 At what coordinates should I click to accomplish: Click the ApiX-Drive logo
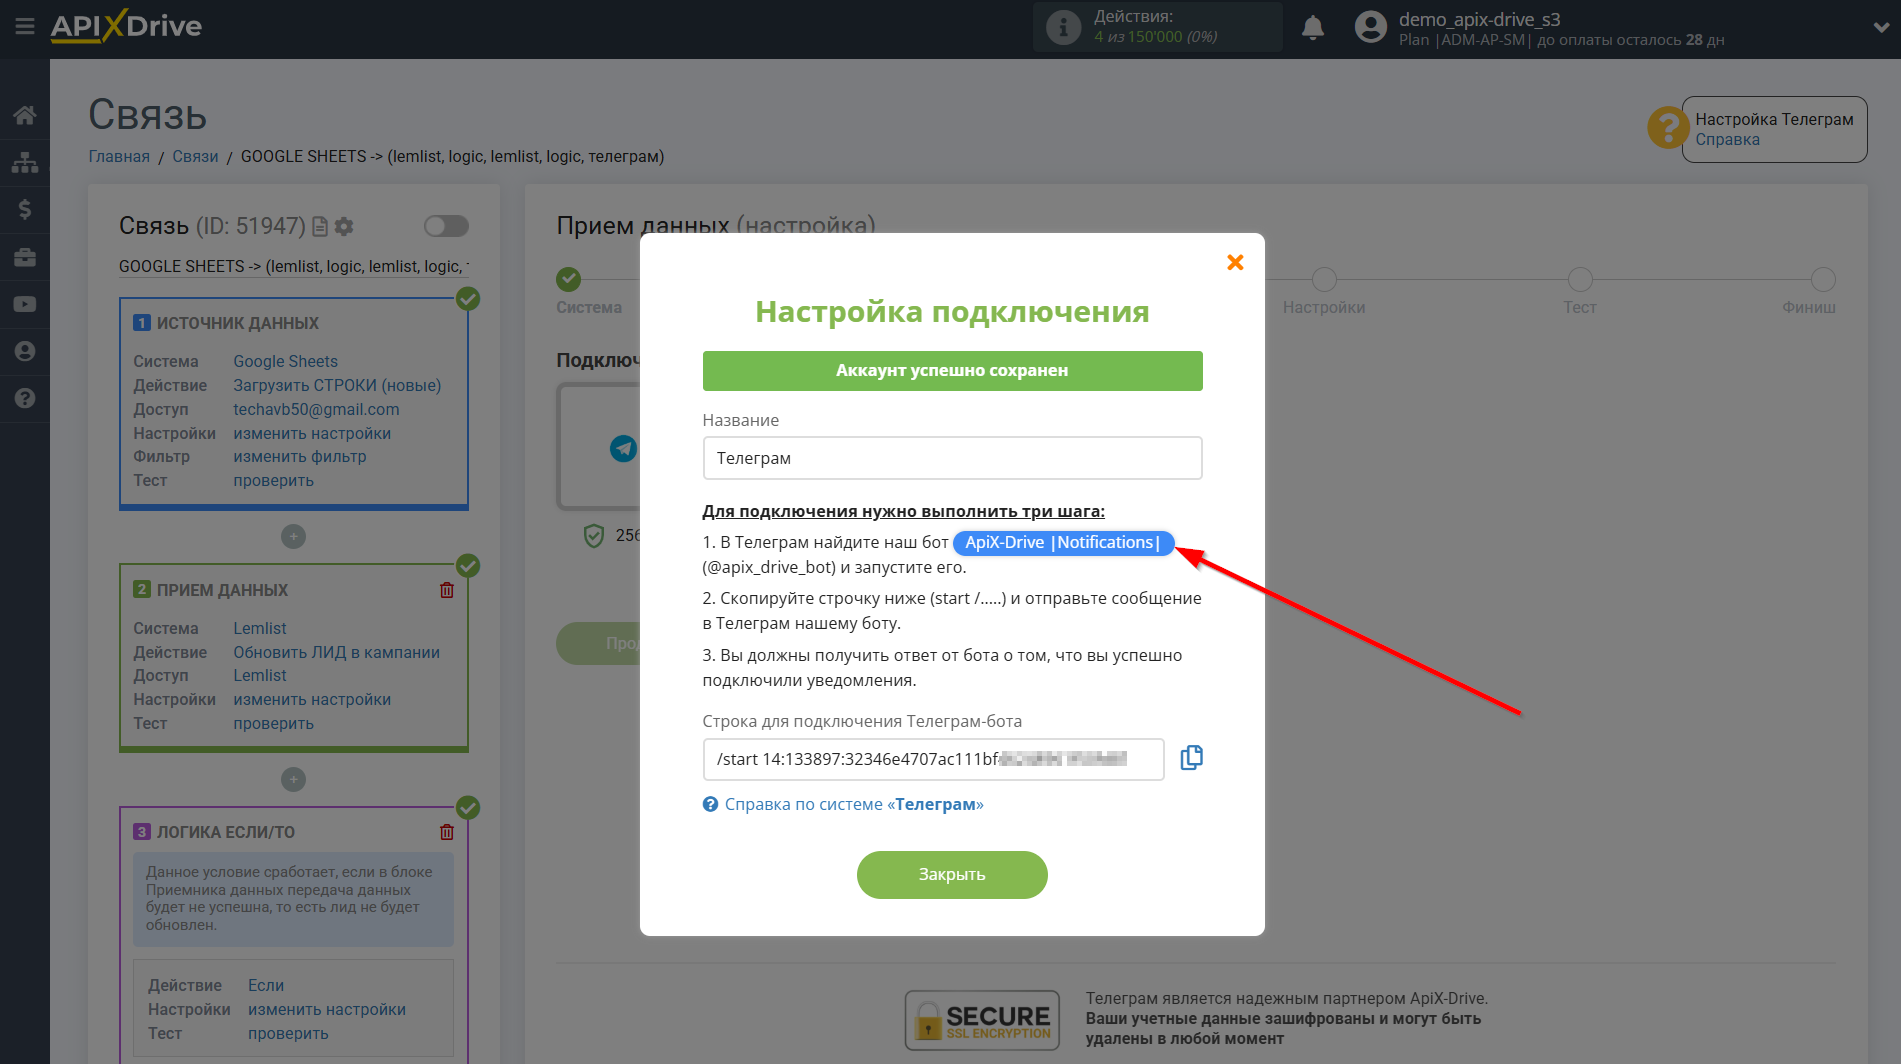[x=126, y=26]
